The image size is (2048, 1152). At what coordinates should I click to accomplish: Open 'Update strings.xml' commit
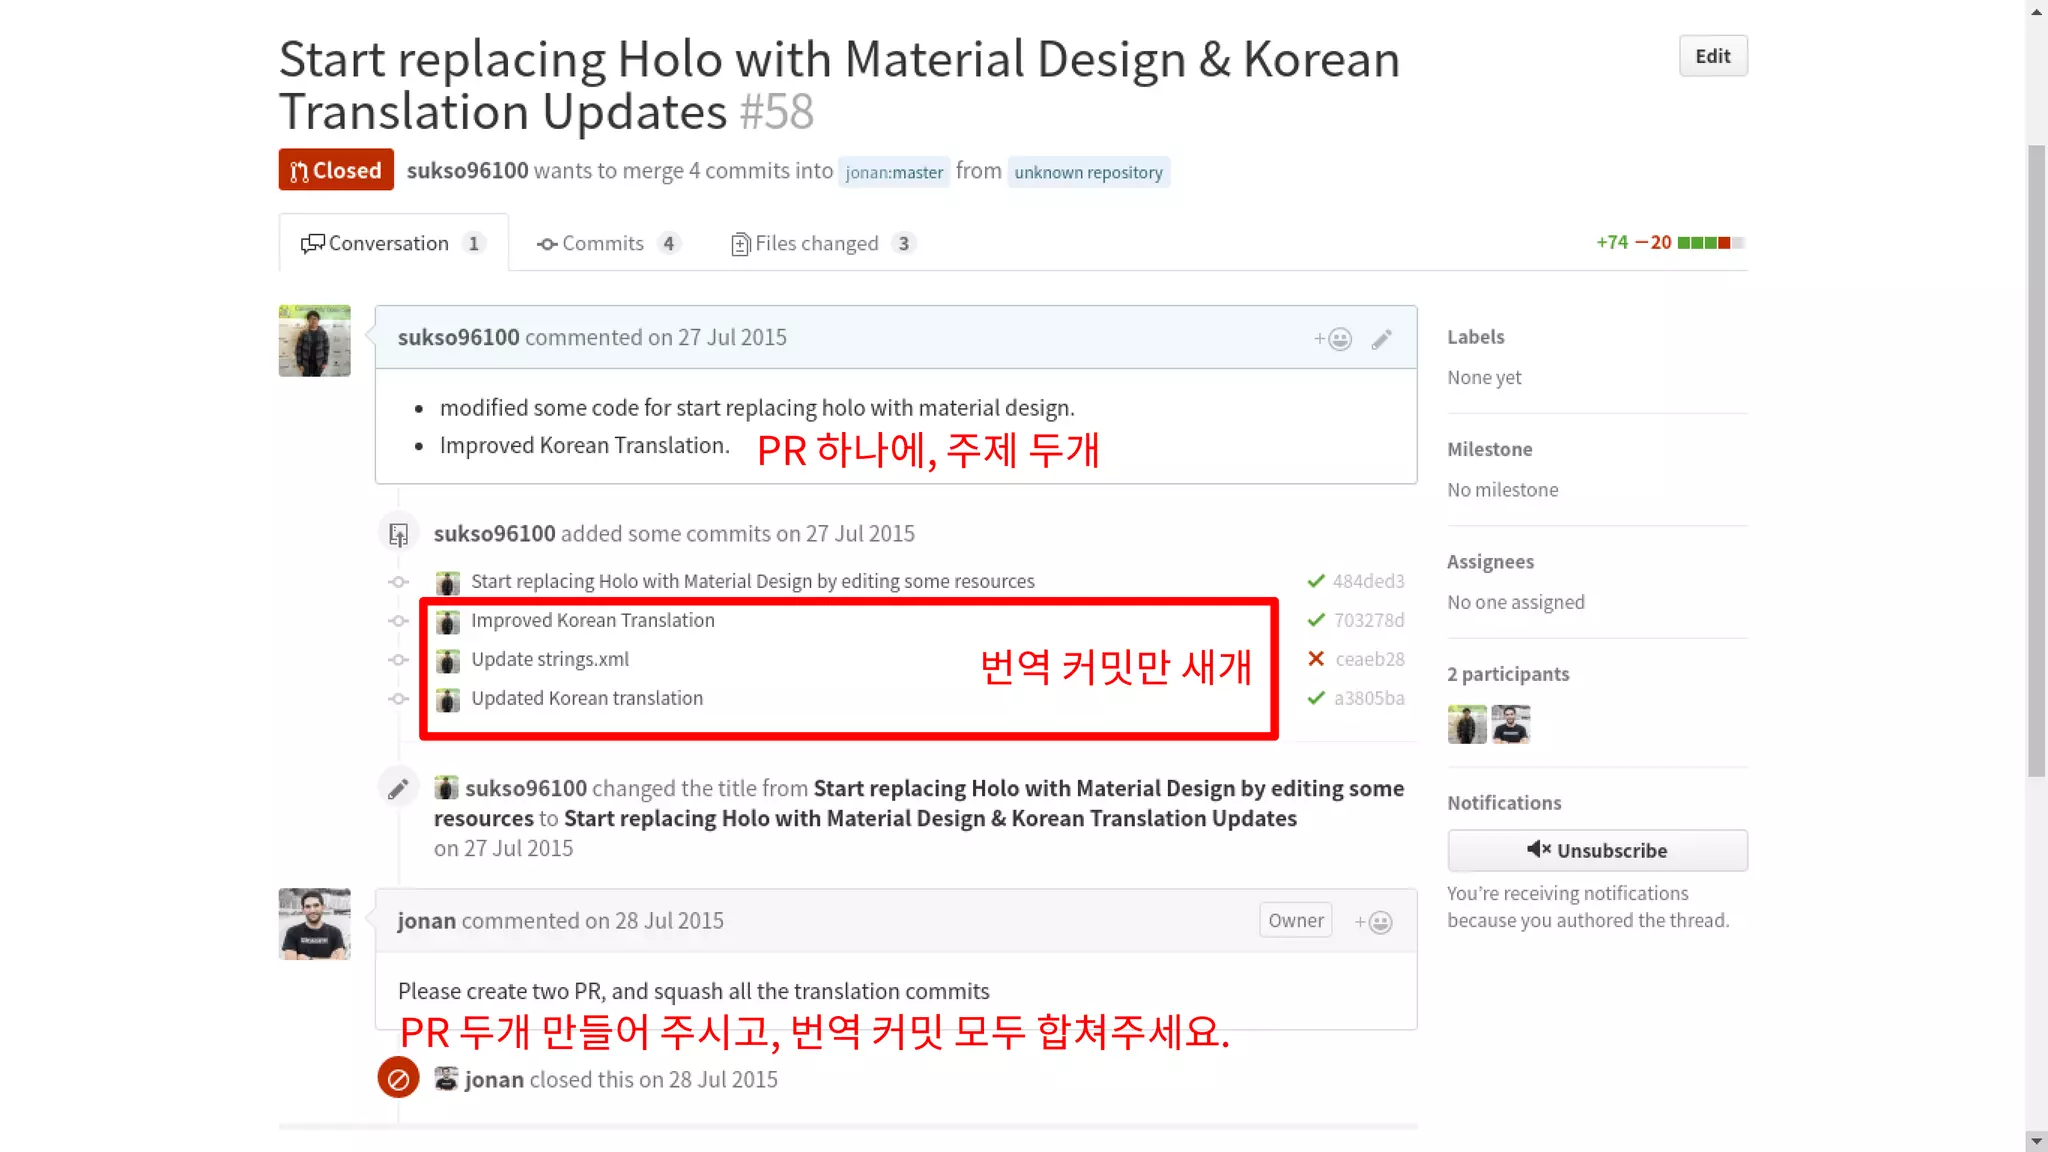(x=550, y=659)
